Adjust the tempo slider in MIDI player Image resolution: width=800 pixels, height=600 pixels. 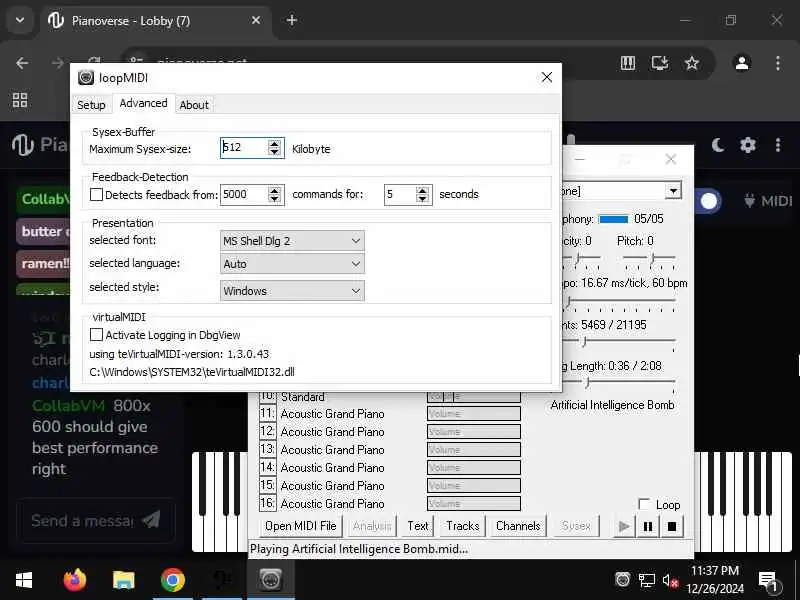click(x=569, y=303)
